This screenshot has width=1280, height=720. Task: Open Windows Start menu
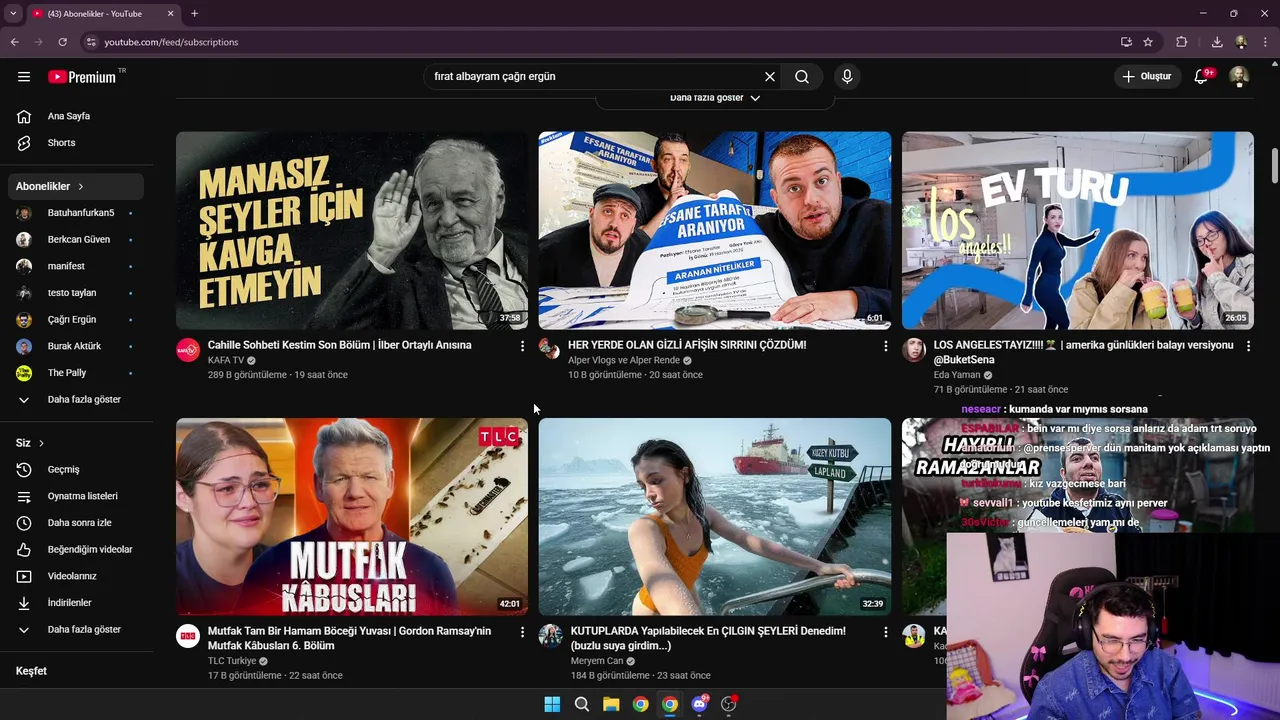point(552,704)
